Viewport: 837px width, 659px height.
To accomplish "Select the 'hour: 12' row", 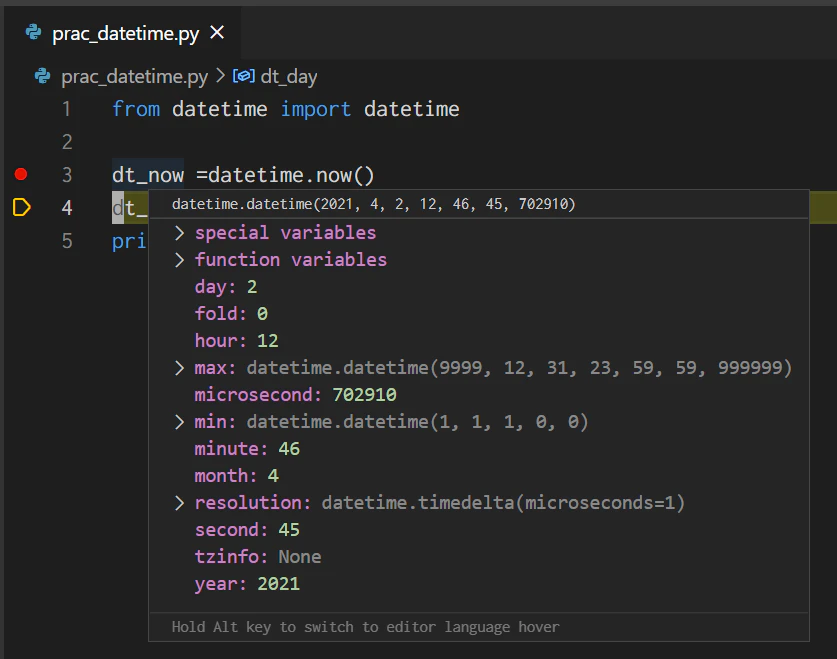I will 479,341.
